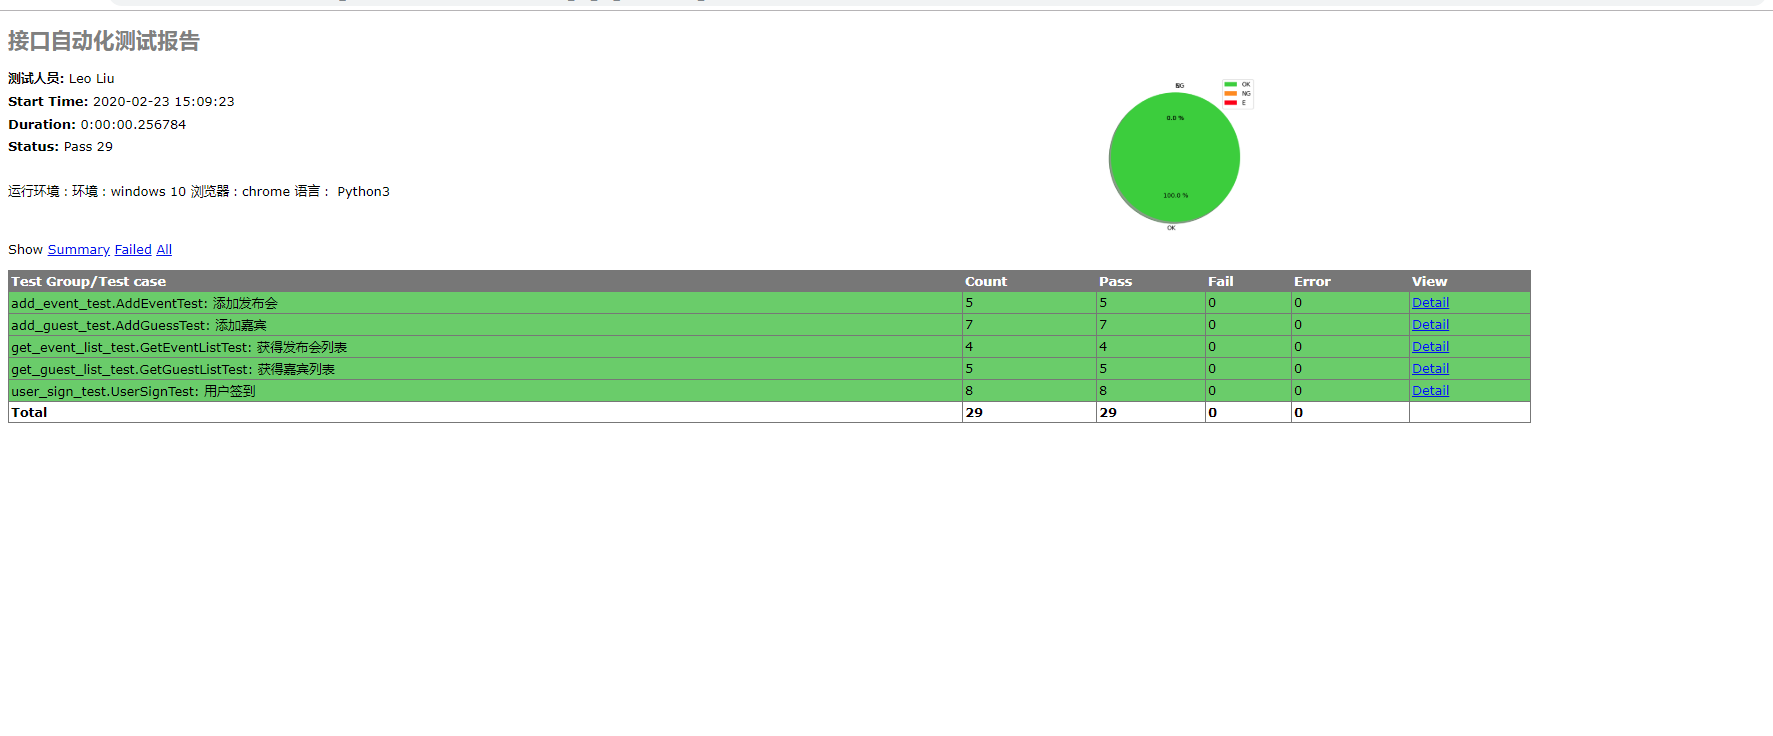This screenshot has width=1773, height=736.
Task: Click the 接口自动化测试报告 page heading
Action: coord(104,41)
